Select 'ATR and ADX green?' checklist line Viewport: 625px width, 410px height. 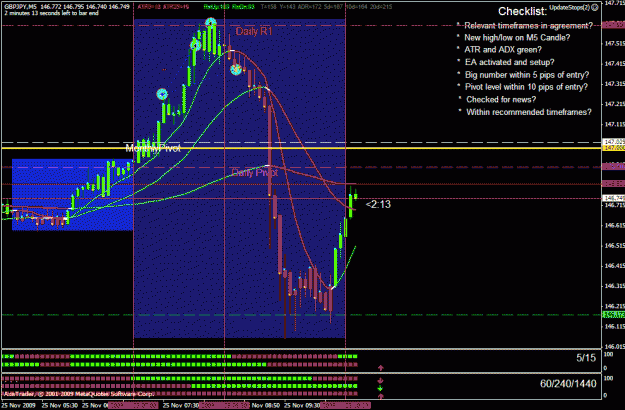(503, 50)
